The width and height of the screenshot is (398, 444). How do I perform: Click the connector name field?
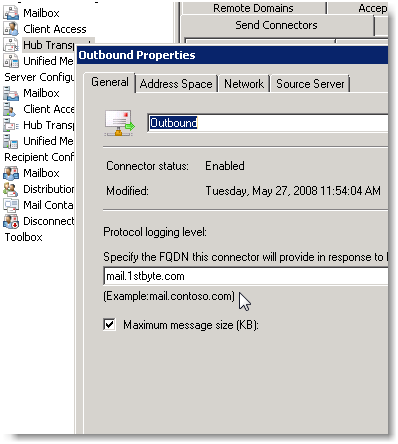click(268, 123)
